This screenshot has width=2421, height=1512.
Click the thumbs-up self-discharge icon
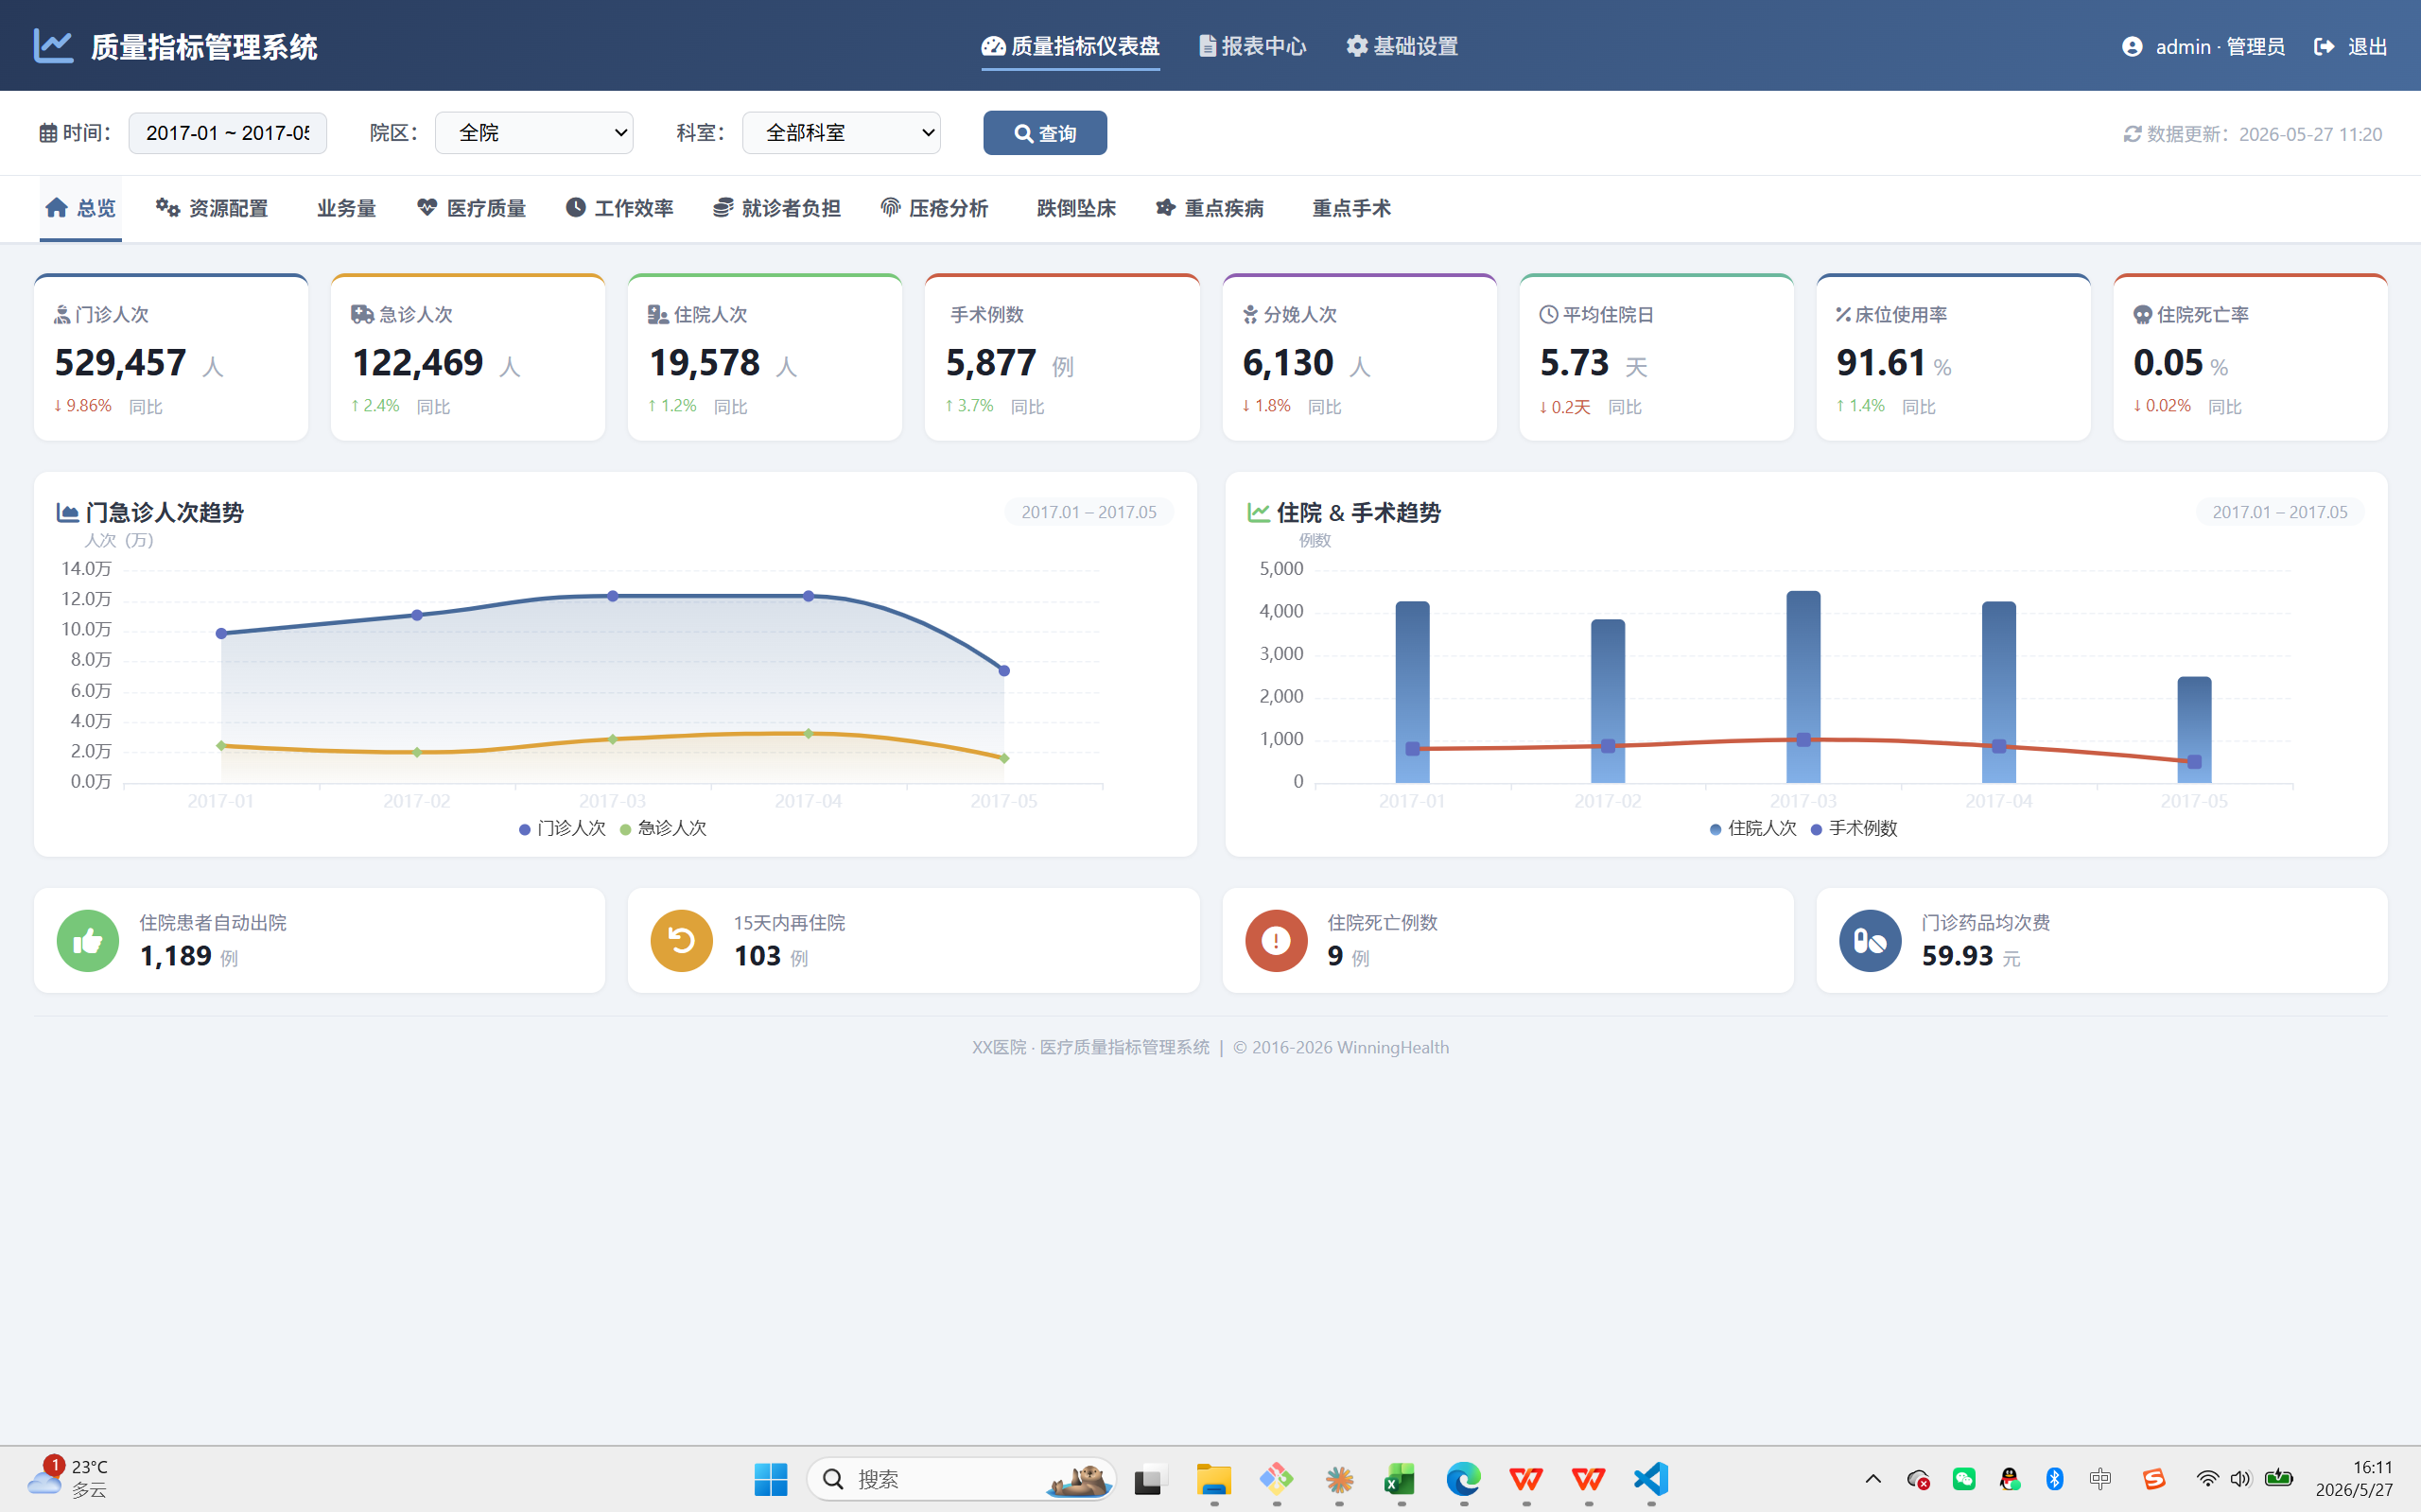88,940
